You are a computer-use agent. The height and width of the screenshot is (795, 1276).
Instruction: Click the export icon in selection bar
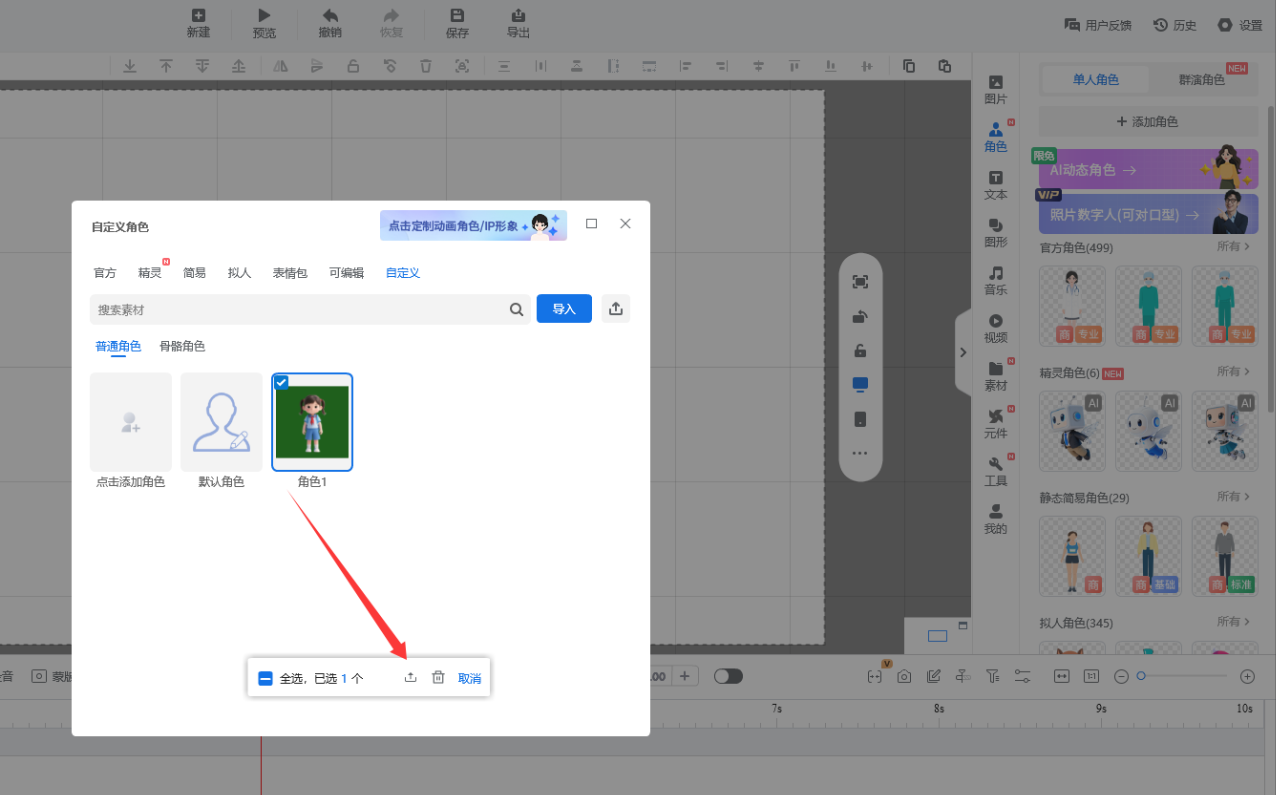point(410,678)
